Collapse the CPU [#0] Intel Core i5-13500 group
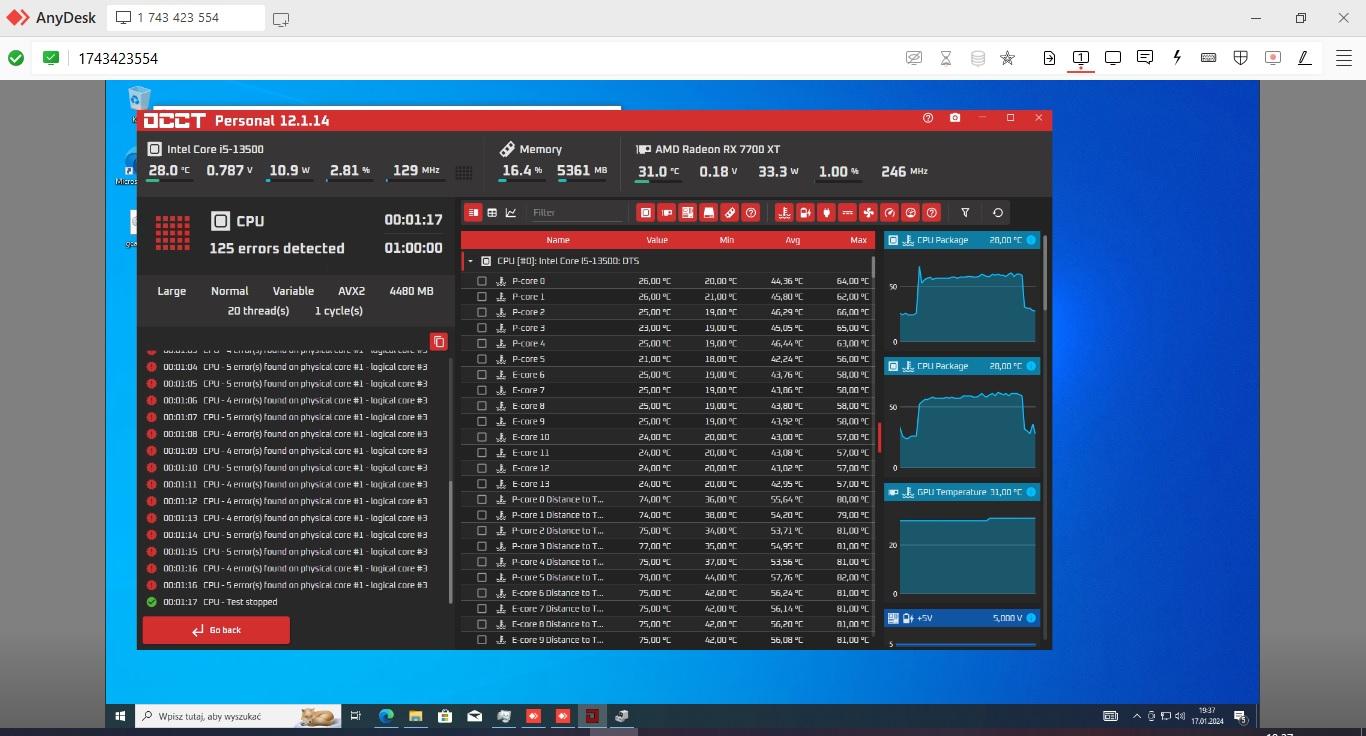 click(x=471, y=261)
